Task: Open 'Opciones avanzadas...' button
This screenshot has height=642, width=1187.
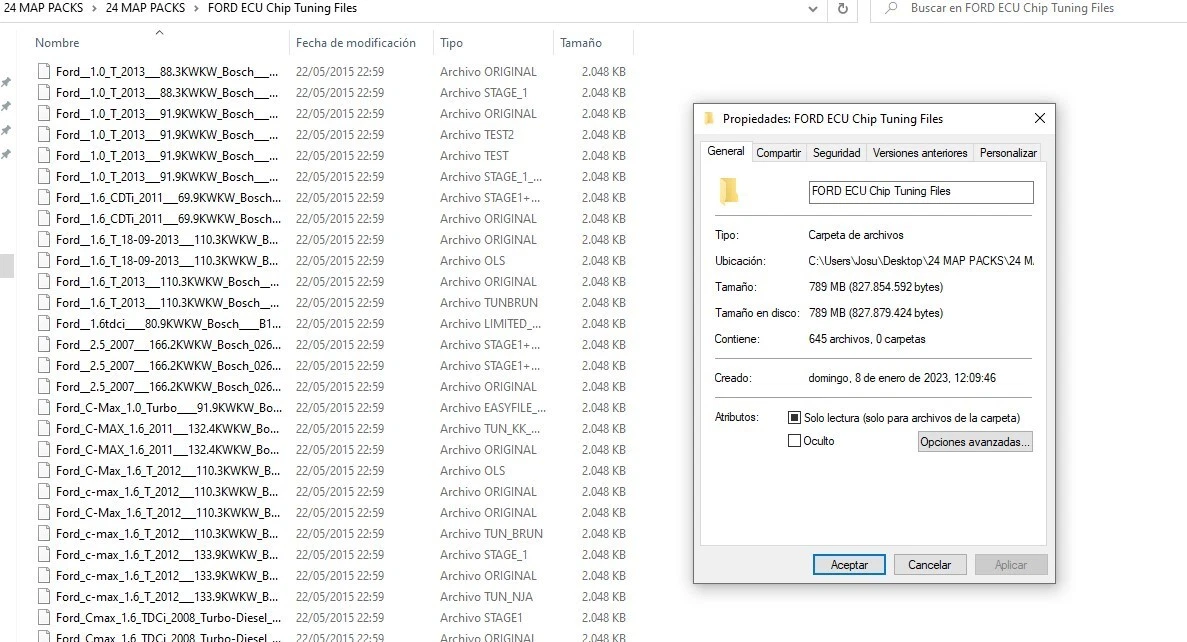Action: pyautogui.click(x=974, y=442)
